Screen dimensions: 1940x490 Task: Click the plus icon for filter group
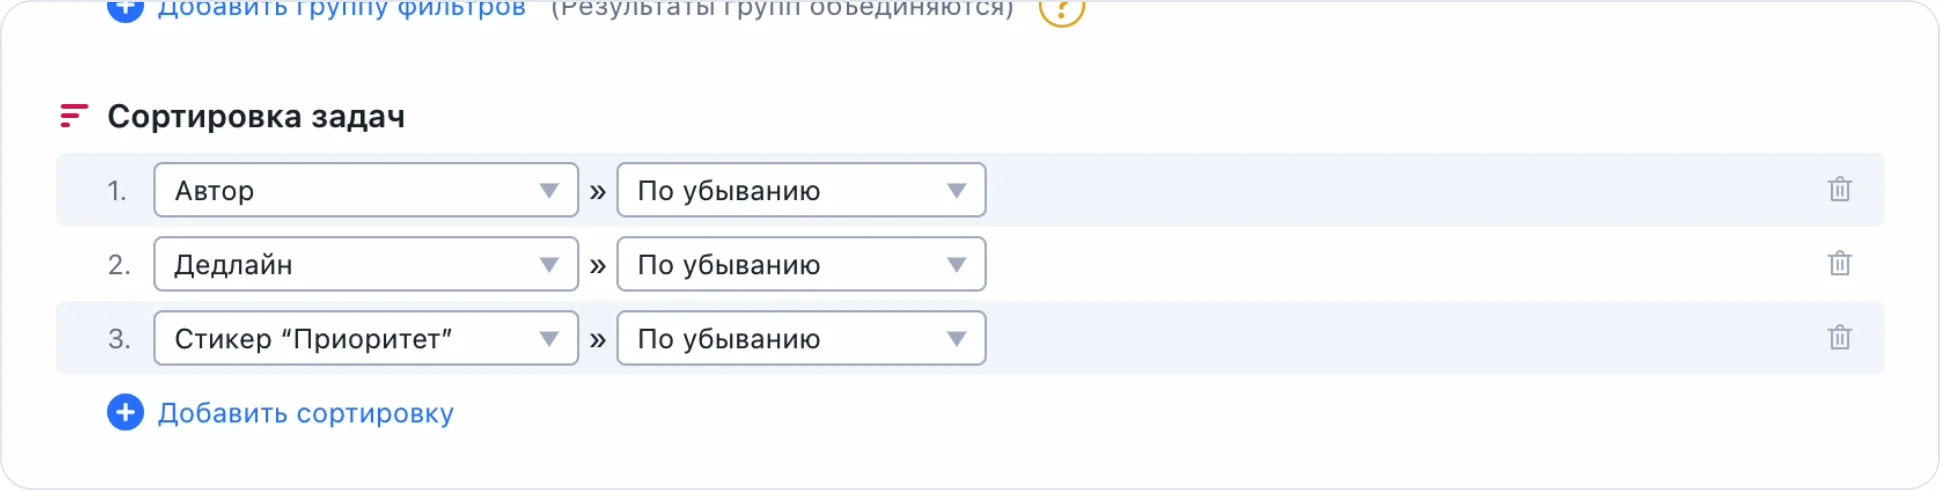click(126, 9)
